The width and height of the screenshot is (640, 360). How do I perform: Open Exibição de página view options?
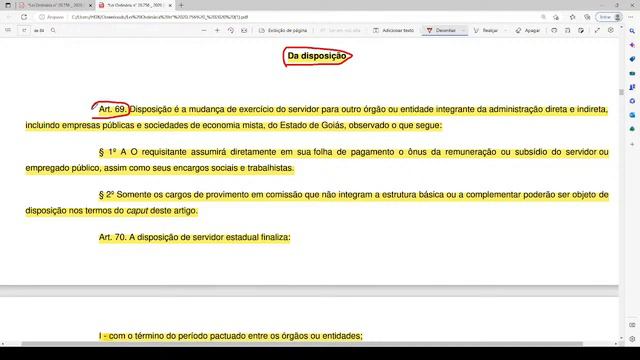[283, 30]
